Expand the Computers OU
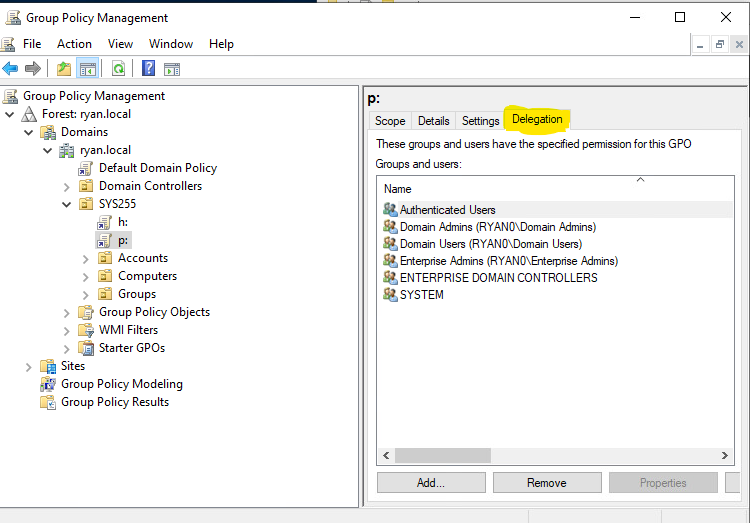750x523 pixels. 86,277
